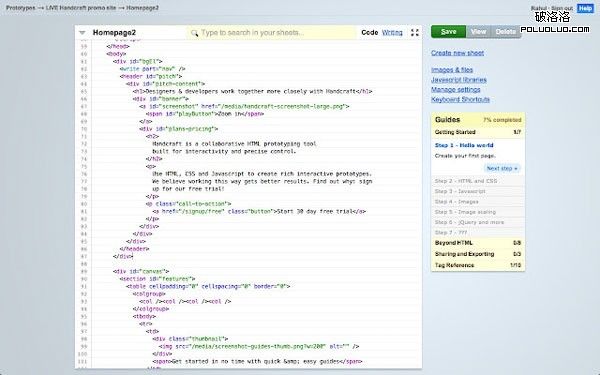Click LIVE Handcraft promo site breadcrumb
This screenshot has height=375, width=600.
click(81, 8)
